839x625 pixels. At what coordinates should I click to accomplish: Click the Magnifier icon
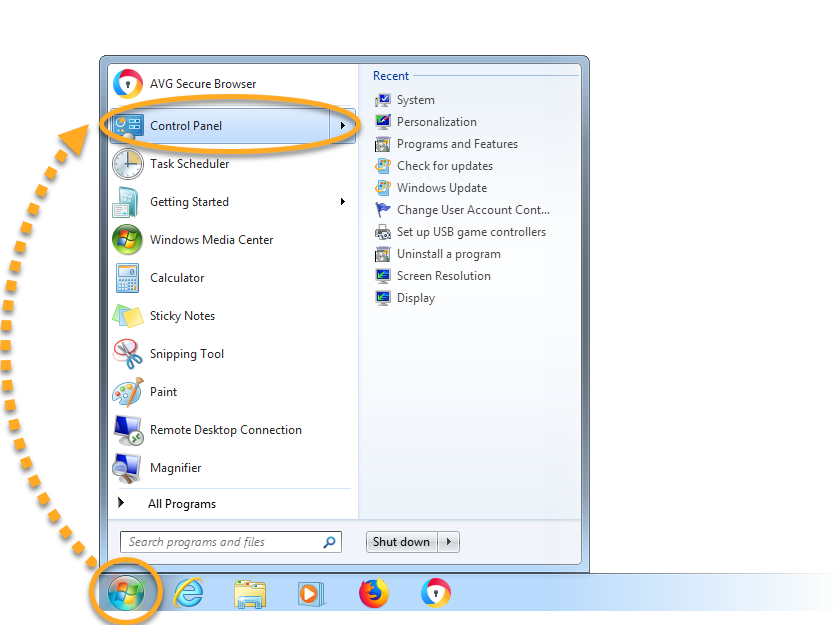click(127, 468)
